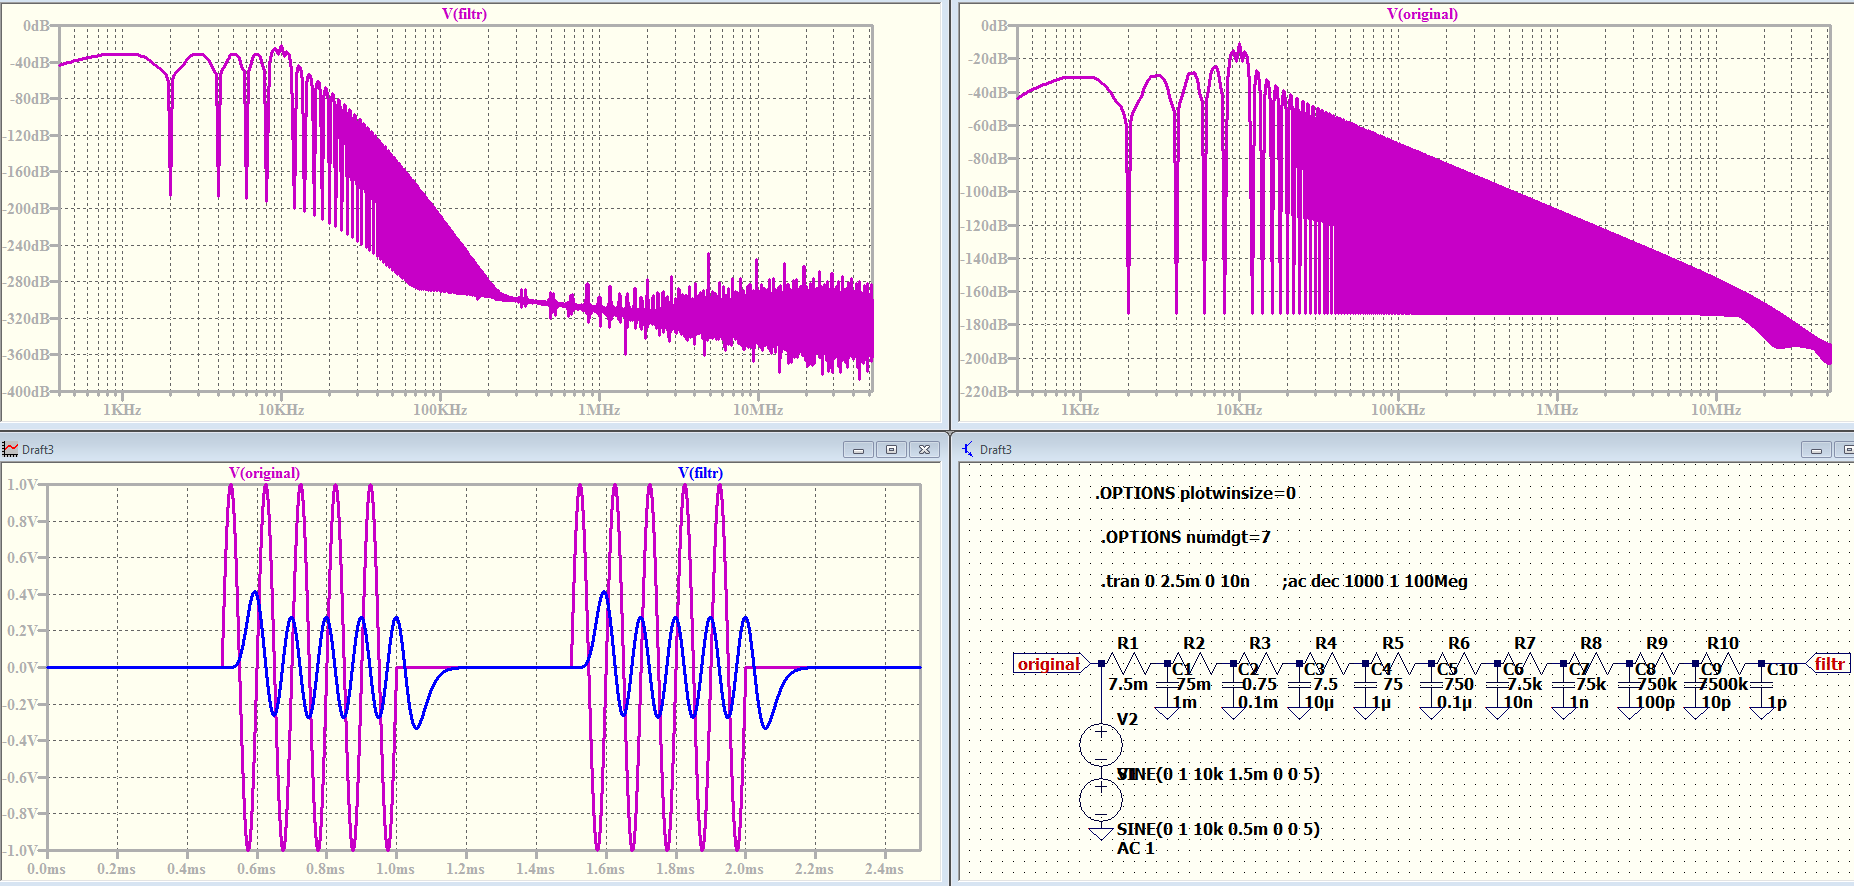Select the V2 voltage source symbol
This screenshot has width=1854, height=886.
click(x=1101, y=744)
